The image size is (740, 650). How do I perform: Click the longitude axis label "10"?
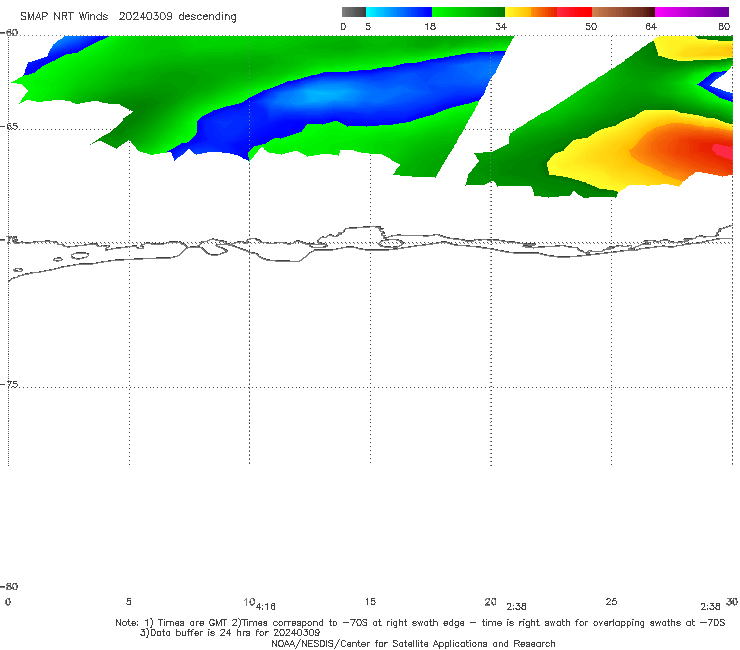pyautogui.click(x=249, y=602)
